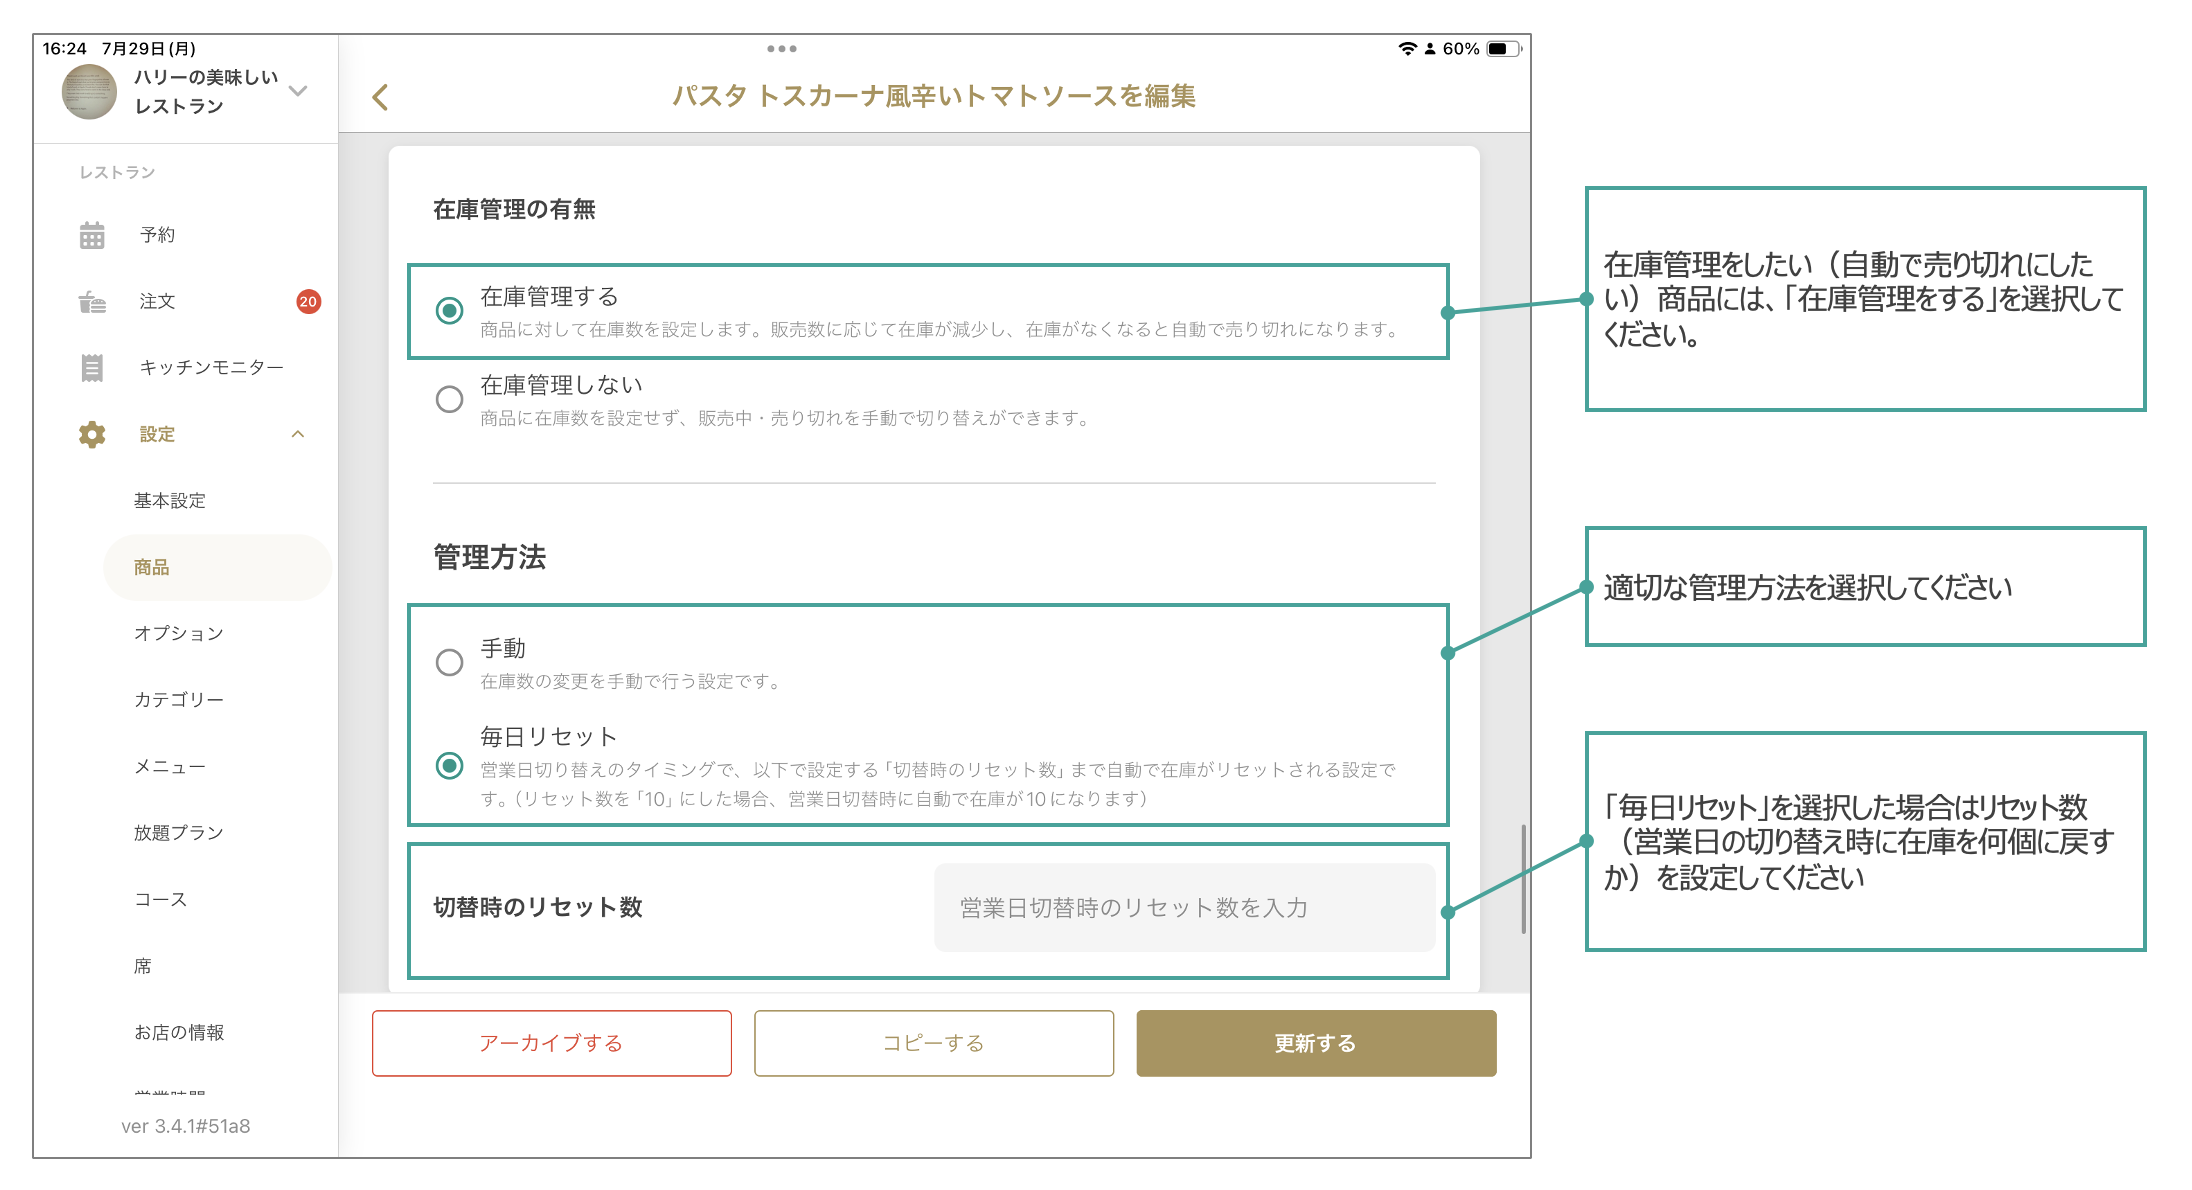Choose the 手動 management method
The height and width of the screenshot is (1190, 2192).
(448, 663)
